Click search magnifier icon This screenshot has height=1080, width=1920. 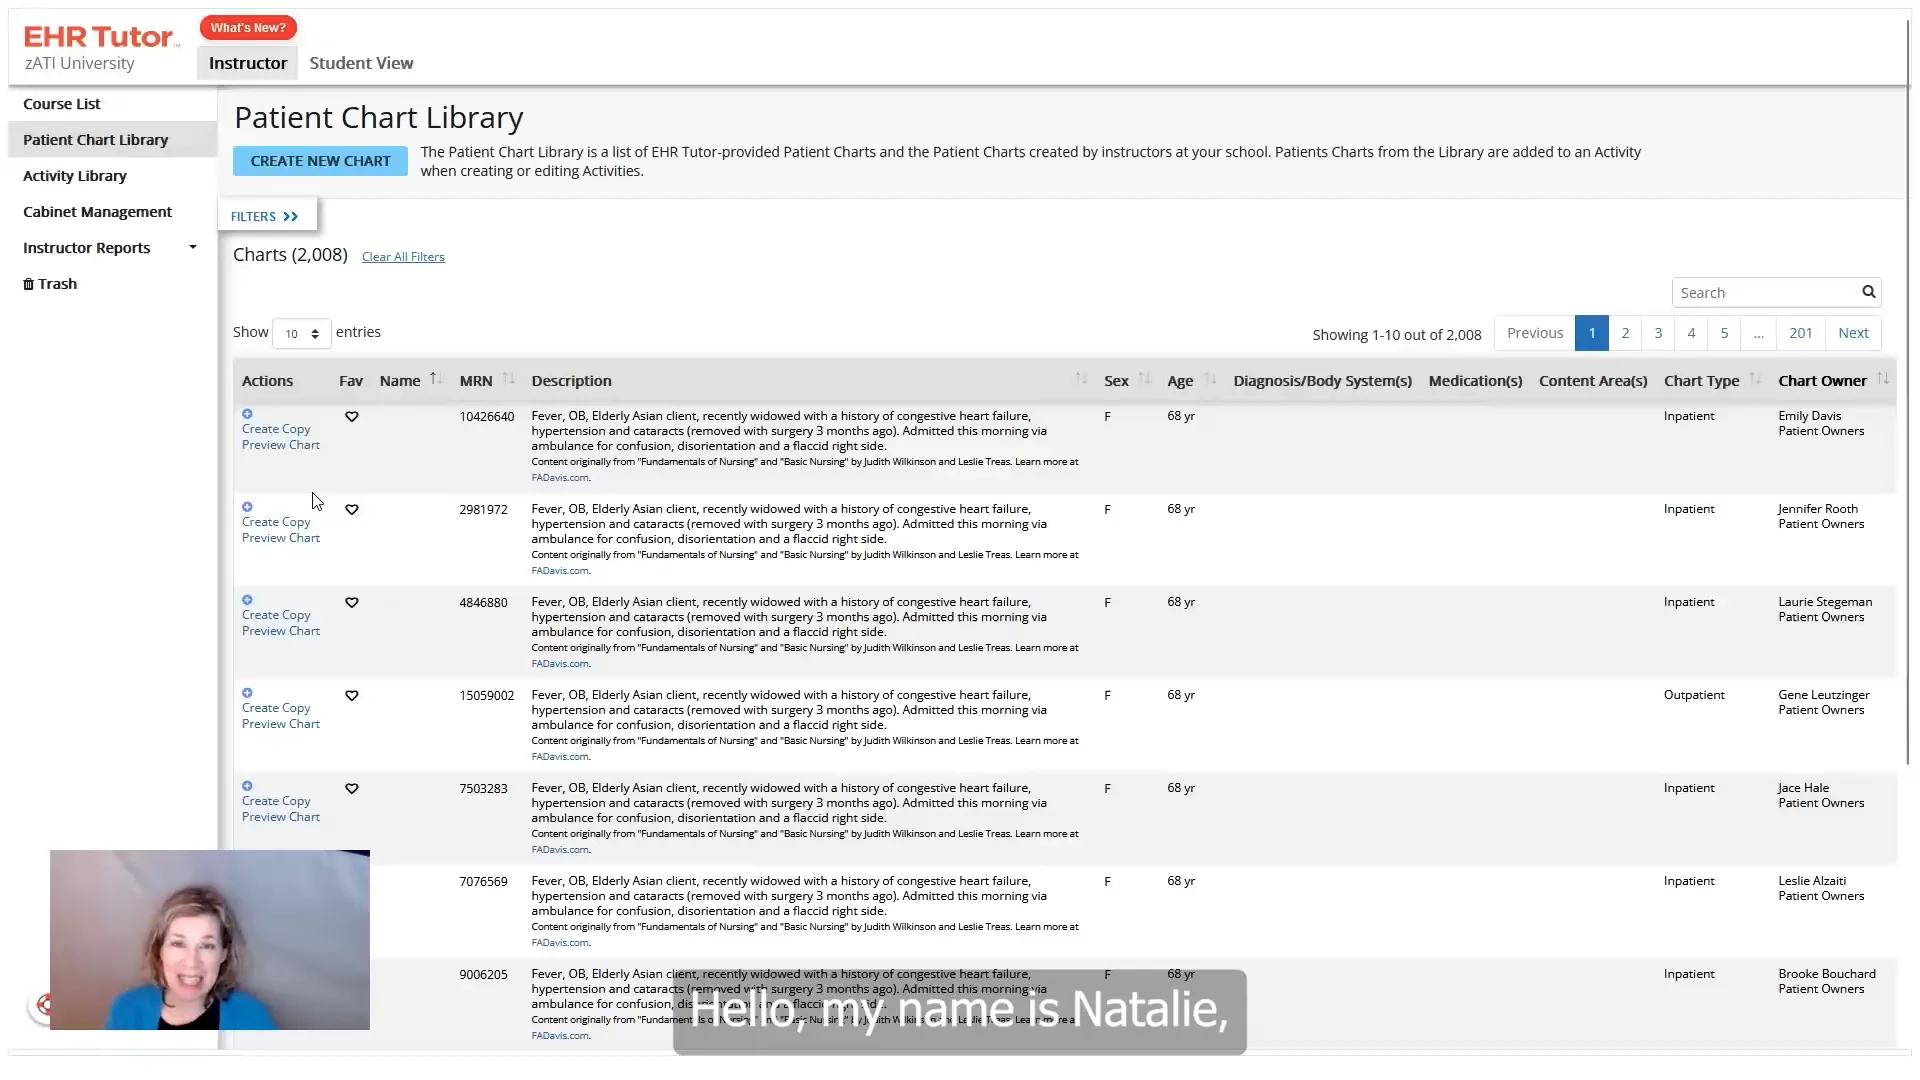pyautogui.click(x=1868, y=292)
